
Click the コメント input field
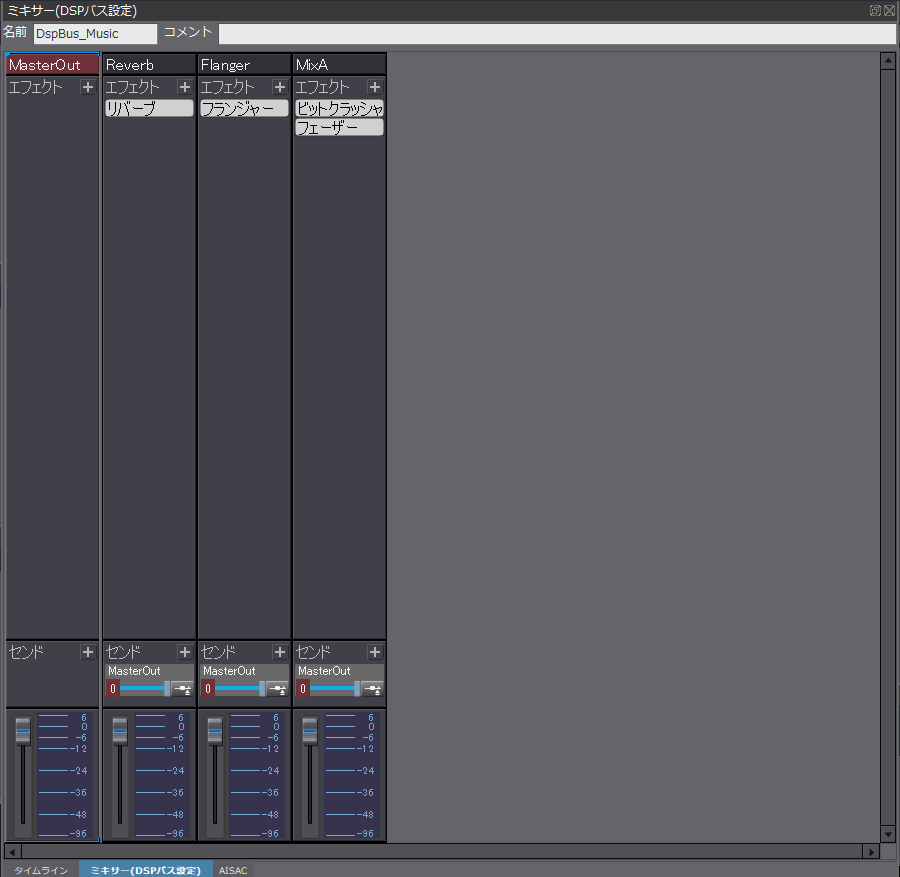coord(557,34)
